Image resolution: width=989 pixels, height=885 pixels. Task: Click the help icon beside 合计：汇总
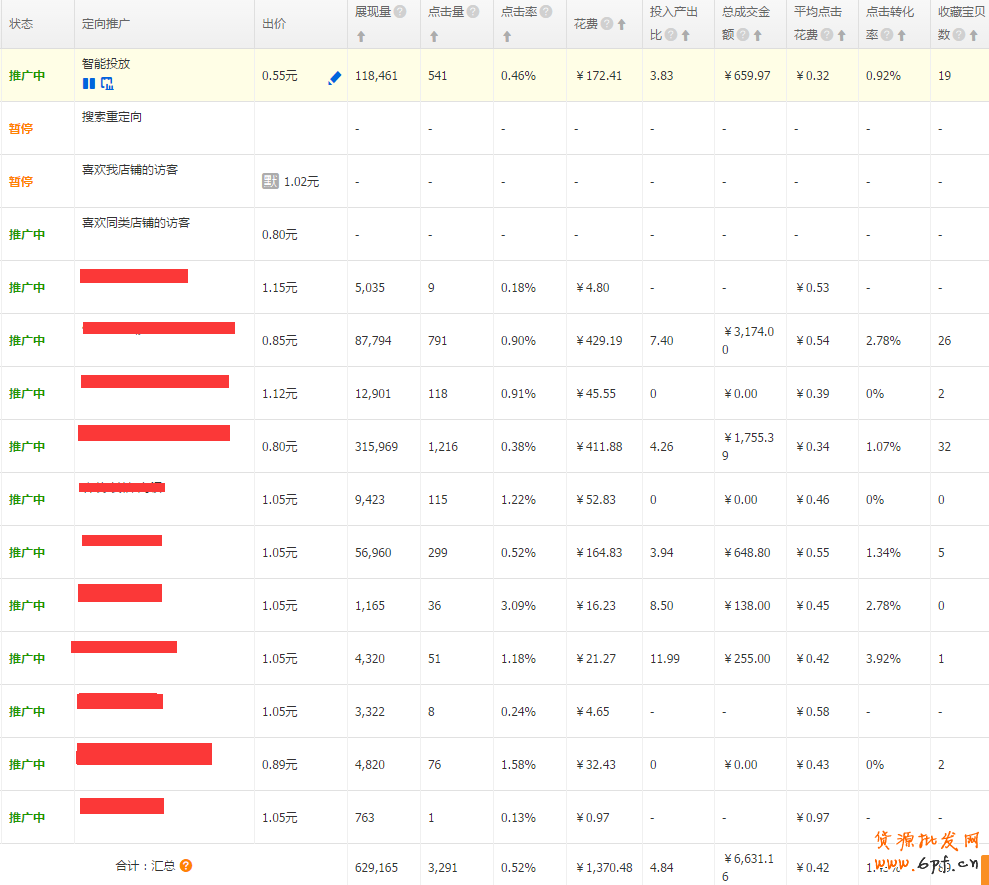click(186, 866)
